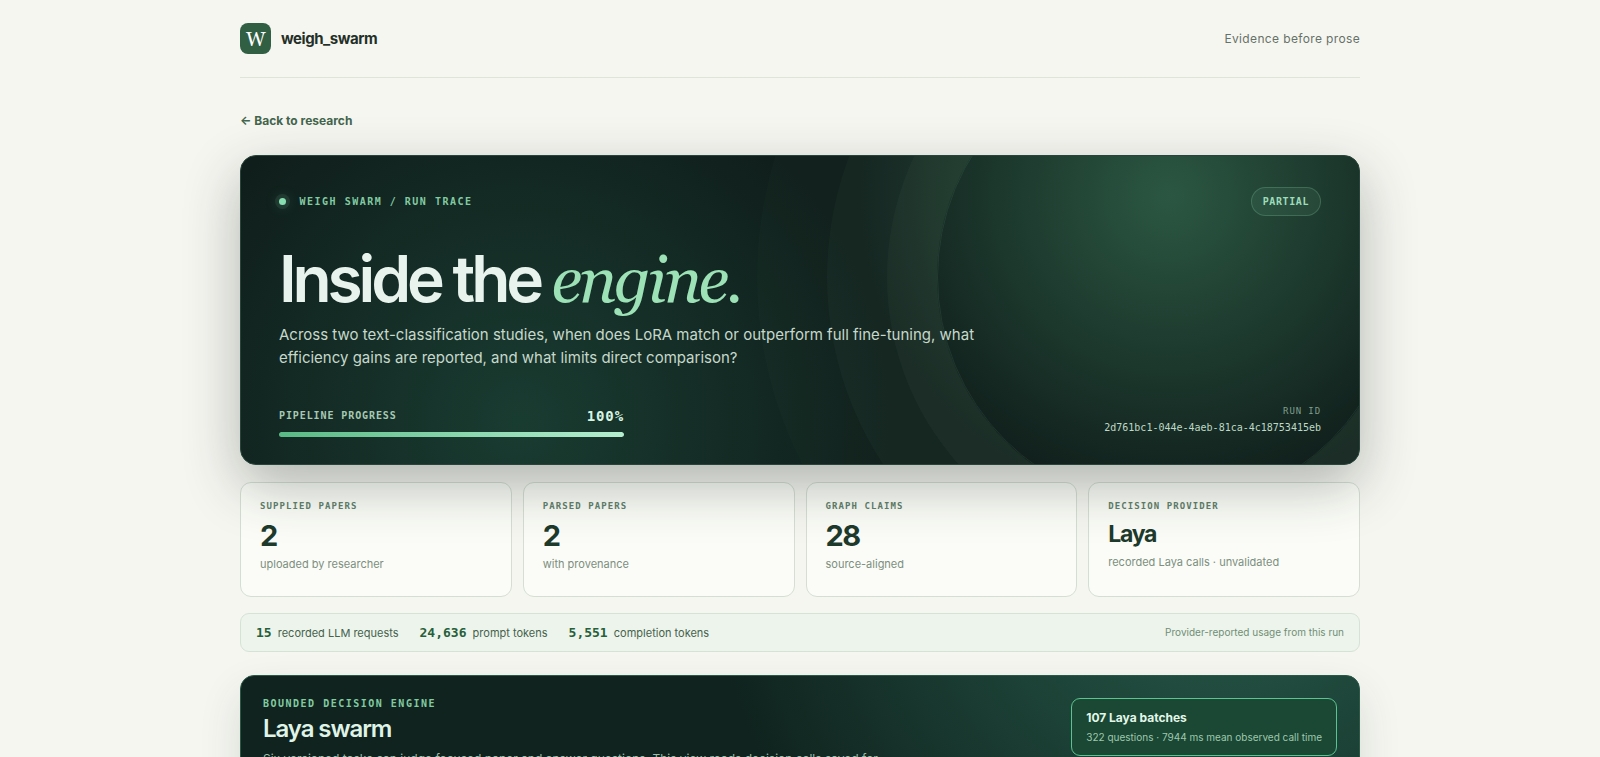Click 'recorded Laya calls · unvalidated' caption

tap(1193, 562)
